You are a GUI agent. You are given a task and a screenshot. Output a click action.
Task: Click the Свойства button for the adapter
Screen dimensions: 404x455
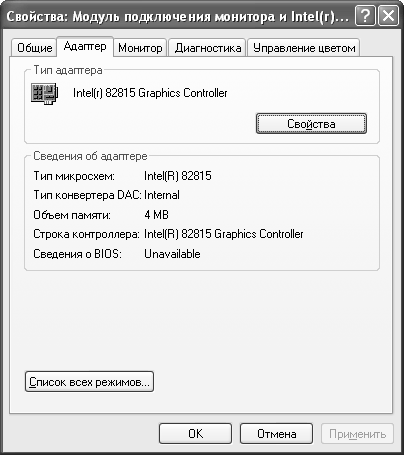tap(311, 124)
